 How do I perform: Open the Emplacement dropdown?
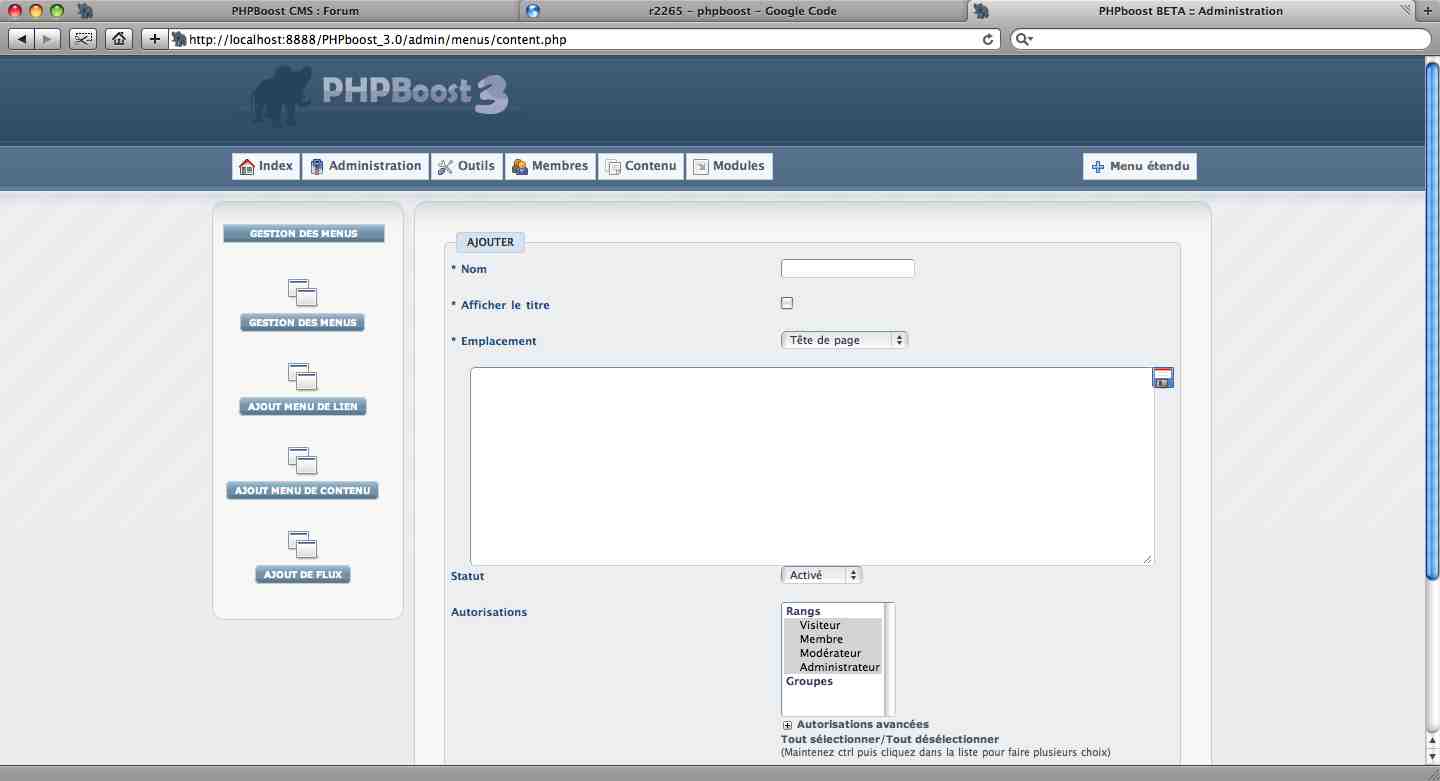[843, 340]
